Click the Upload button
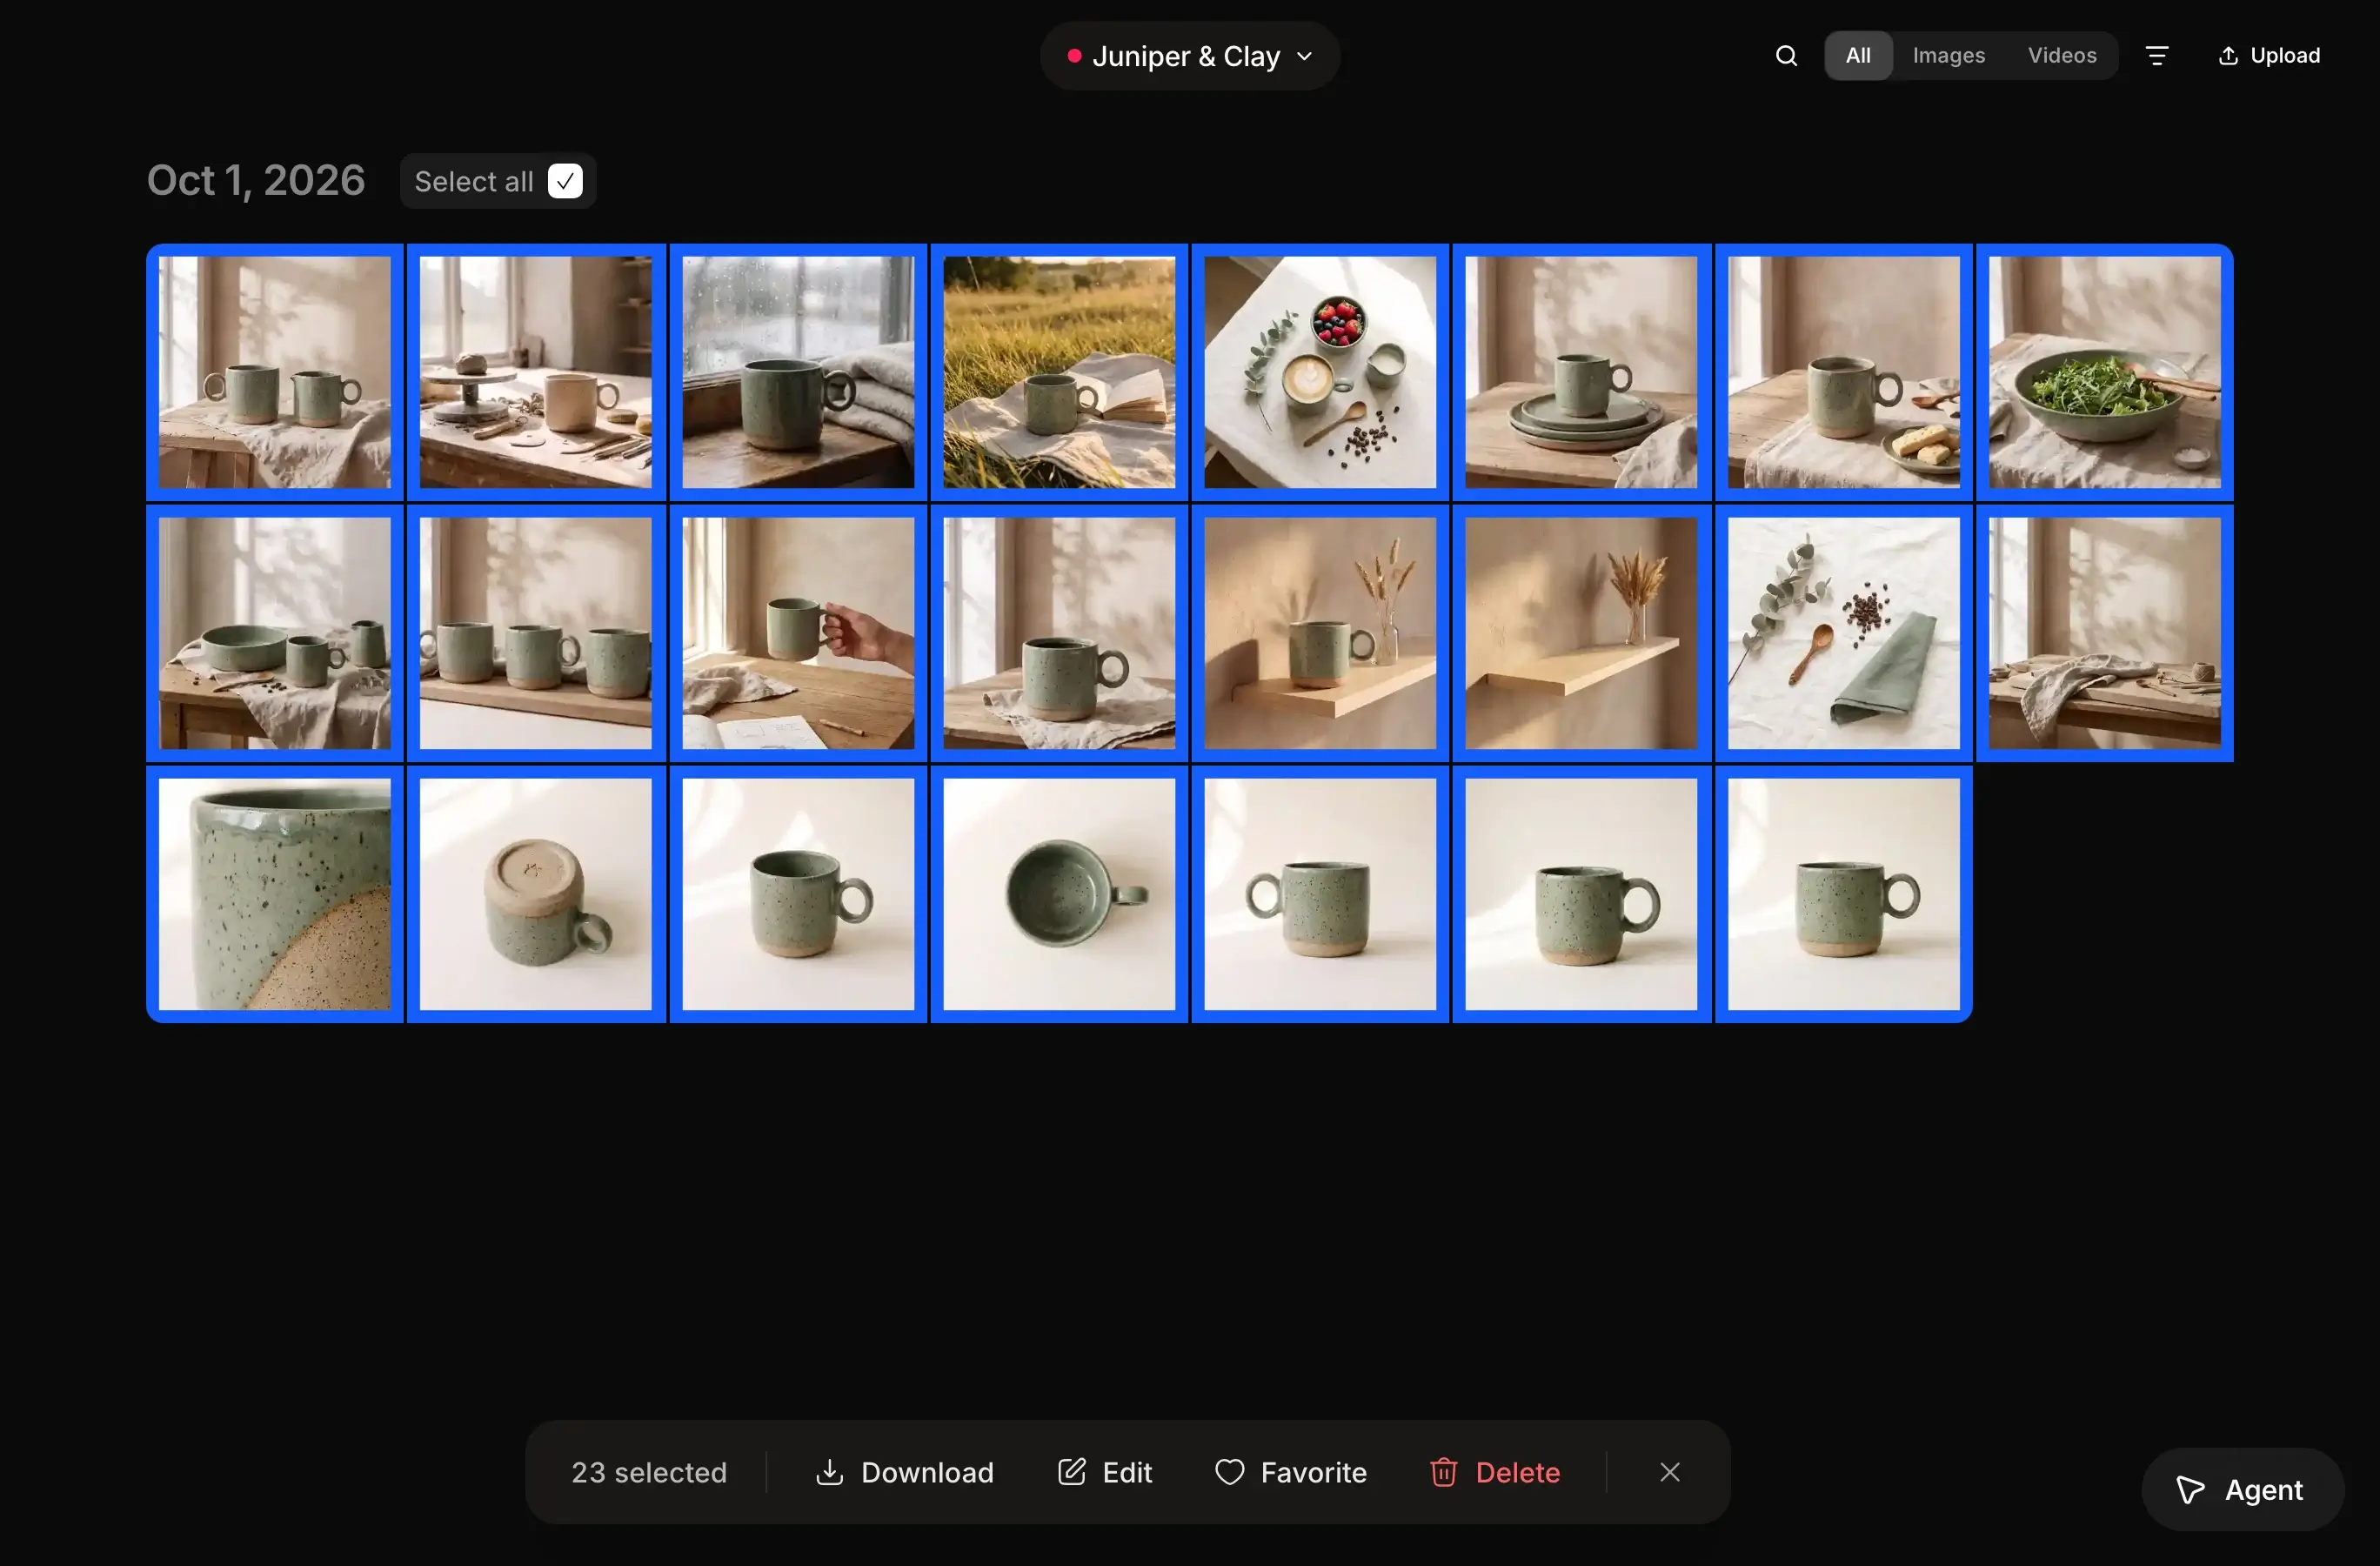This screenshot has width=2380, height=1566. (2269, 56)
